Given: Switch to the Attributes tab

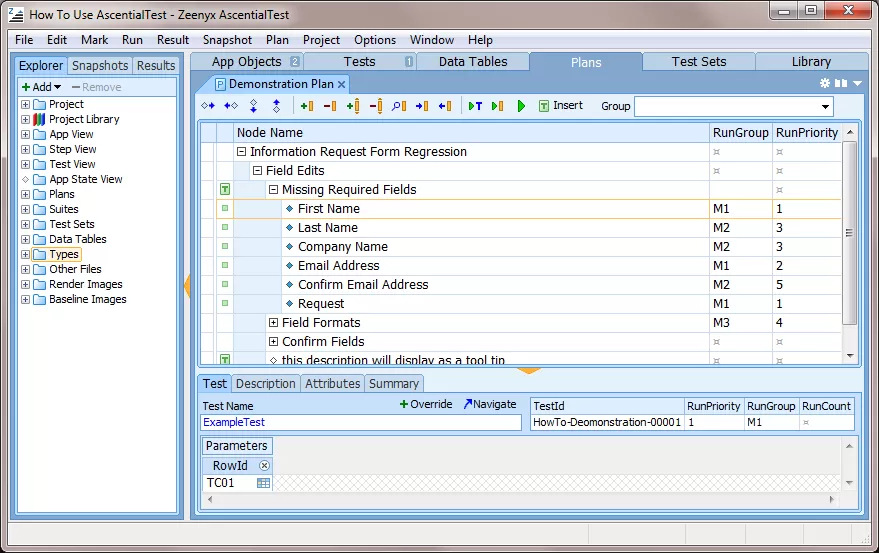Looking at the screenshot, I should tap(332, 384).
